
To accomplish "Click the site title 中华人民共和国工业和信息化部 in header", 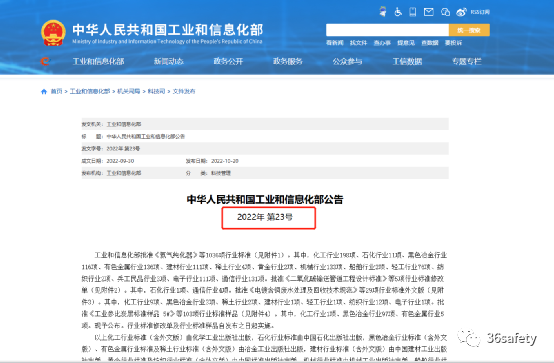I will (168, 30).
